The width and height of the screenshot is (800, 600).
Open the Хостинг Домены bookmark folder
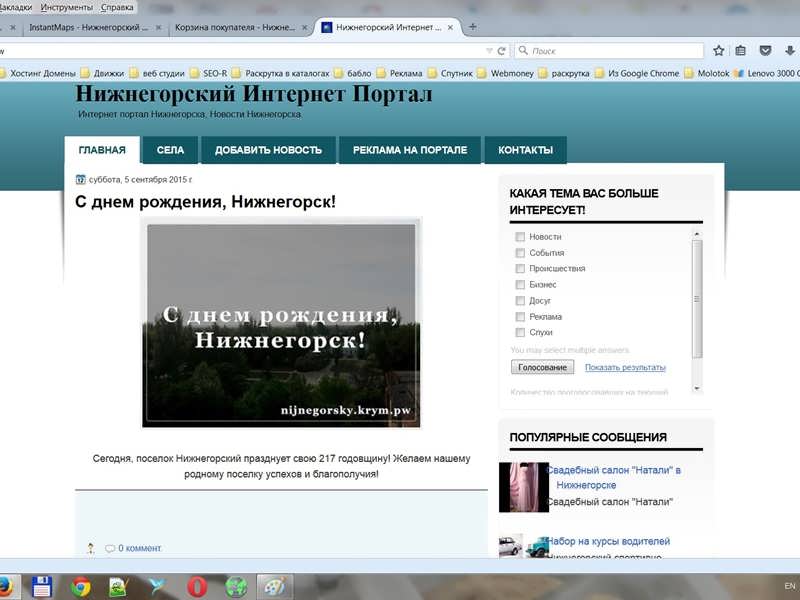(x=38, y=73)
